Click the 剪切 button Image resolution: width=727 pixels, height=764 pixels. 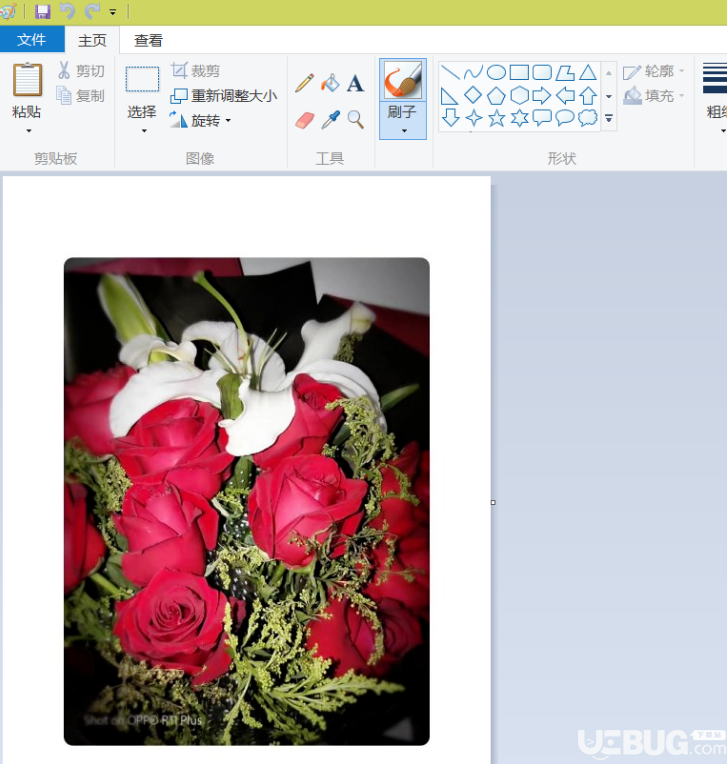point(81,71)
